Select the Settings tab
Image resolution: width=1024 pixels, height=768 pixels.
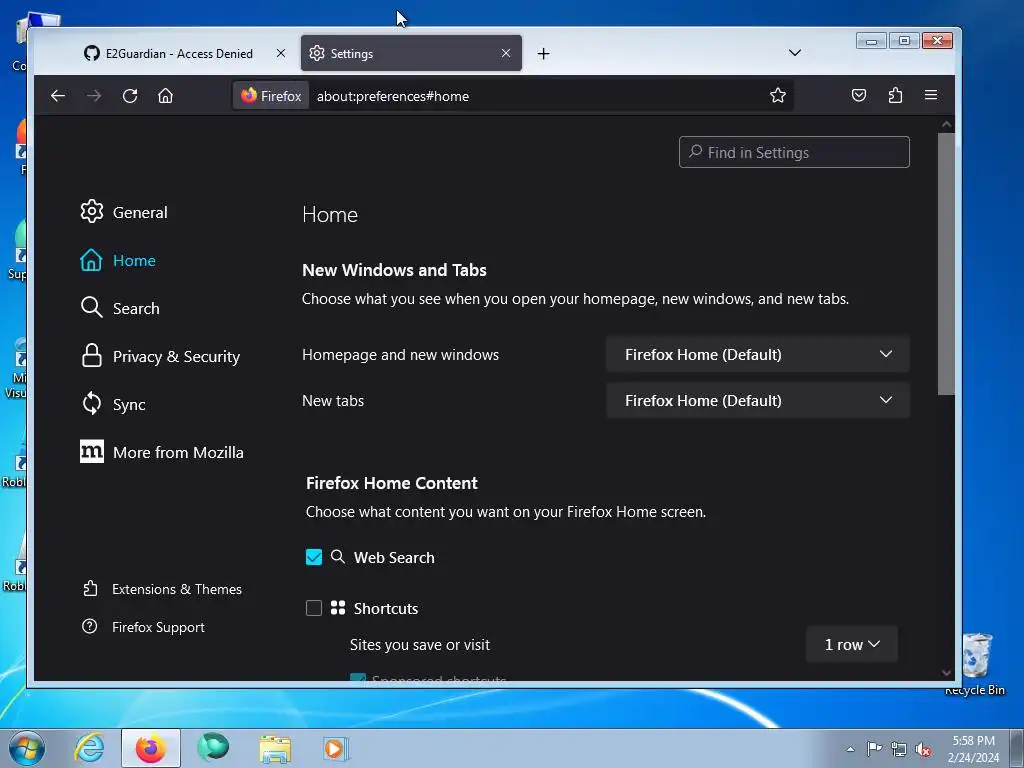click(411, 54)
